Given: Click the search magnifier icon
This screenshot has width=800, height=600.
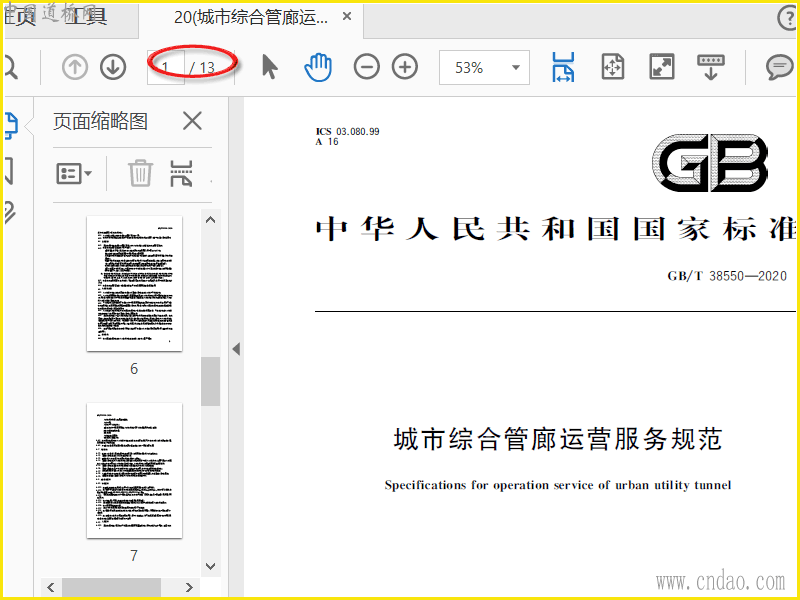Looking at the screenshot, I should point(11,67).
